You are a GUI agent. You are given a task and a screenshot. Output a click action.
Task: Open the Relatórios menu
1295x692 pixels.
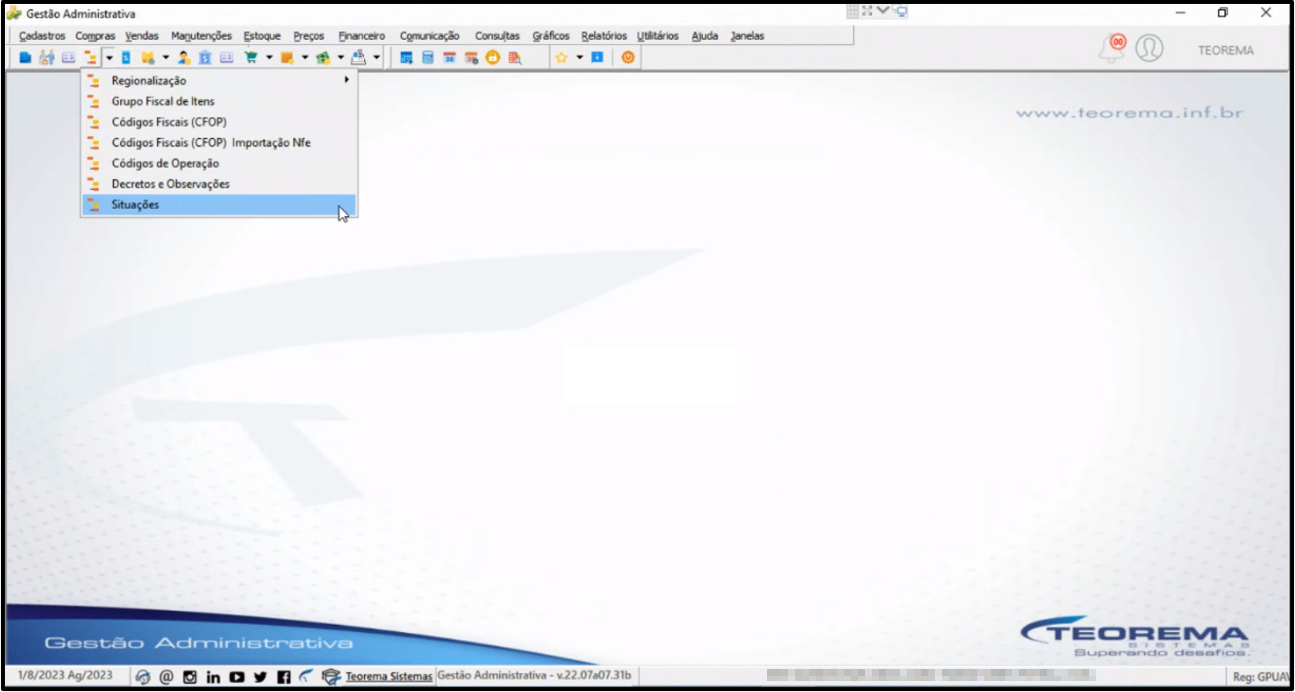(604, 36)
